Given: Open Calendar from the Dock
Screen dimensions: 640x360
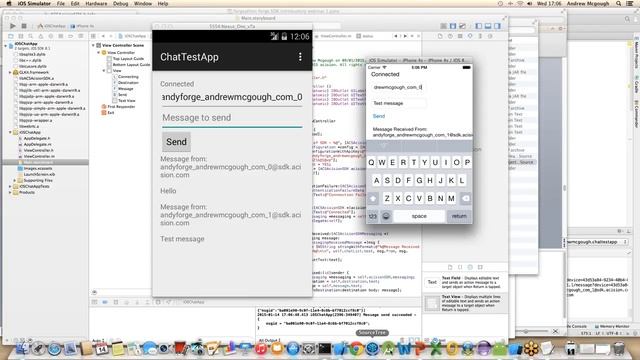Looking at the screenshot, I should [102, 349].
